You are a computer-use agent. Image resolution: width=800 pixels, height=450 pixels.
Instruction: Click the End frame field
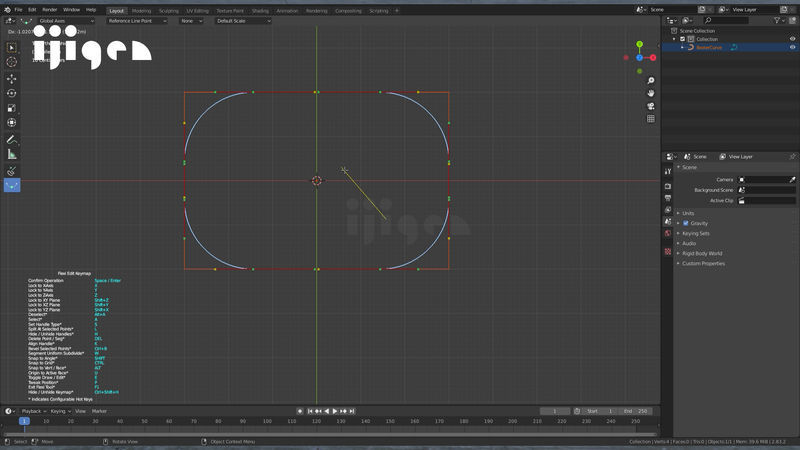point(635,411)
